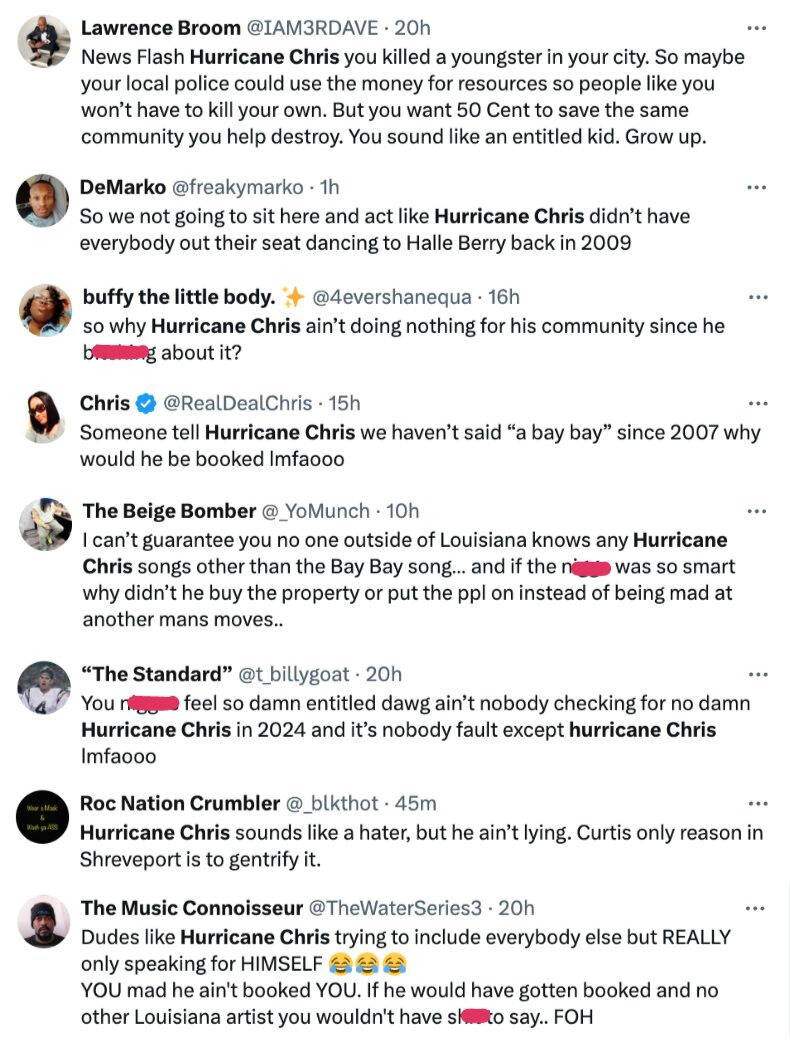
Task: Visit the @freakymarko profile handle
Action: pyautogui.click(x=238, y=188)
